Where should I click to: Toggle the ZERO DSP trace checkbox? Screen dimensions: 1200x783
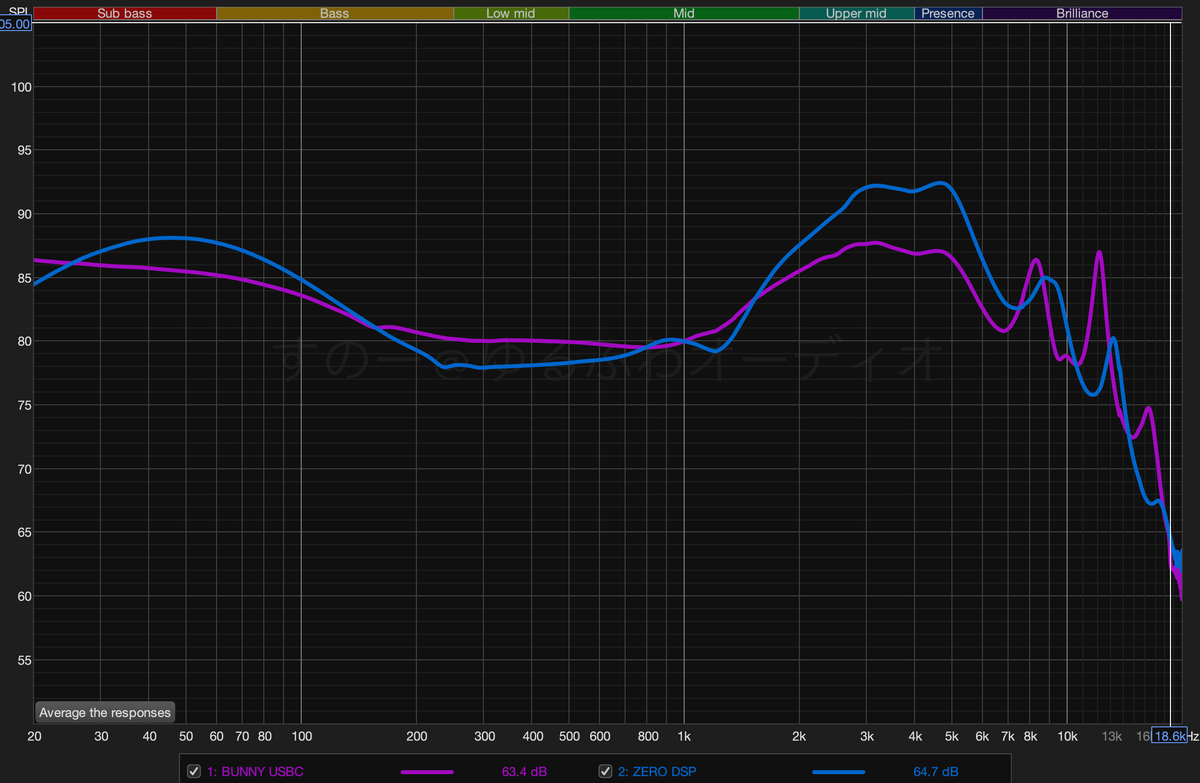coord(605,772)
